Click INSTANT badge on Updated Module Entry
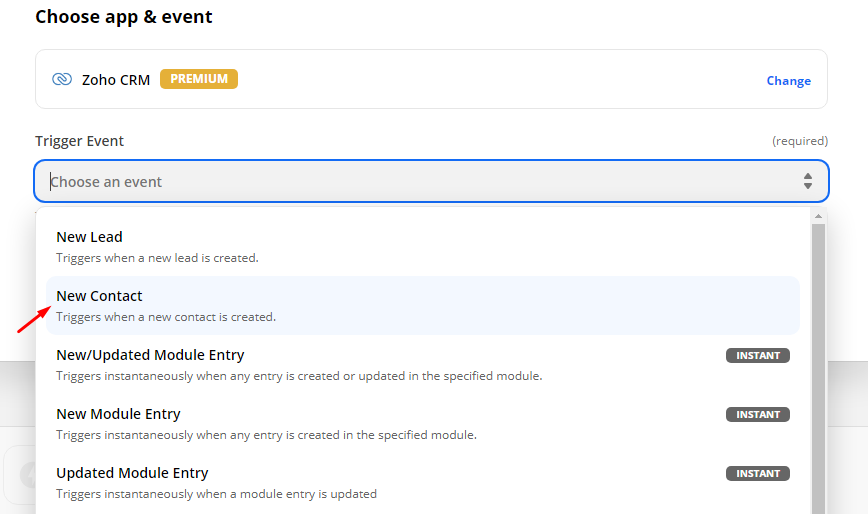 758,473
